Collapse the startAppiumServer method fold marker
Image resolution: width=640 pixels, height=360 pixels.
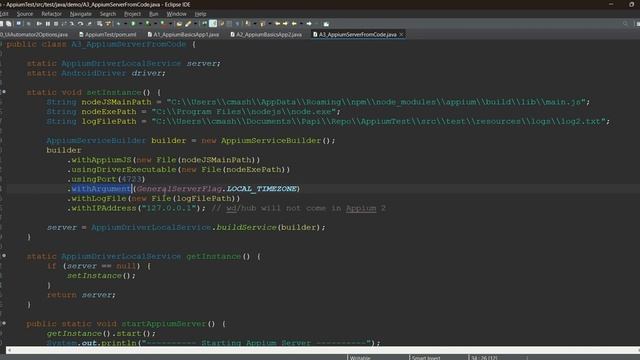[x=4, y=323]
